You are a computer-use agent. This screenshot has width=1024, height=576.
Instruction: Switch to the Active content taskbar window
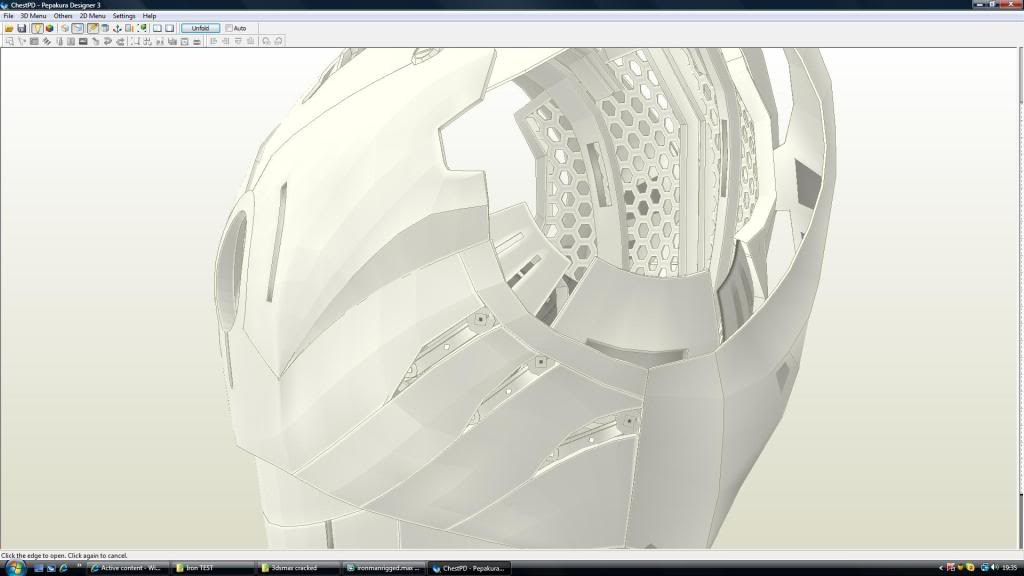click(x=127, y=568)
